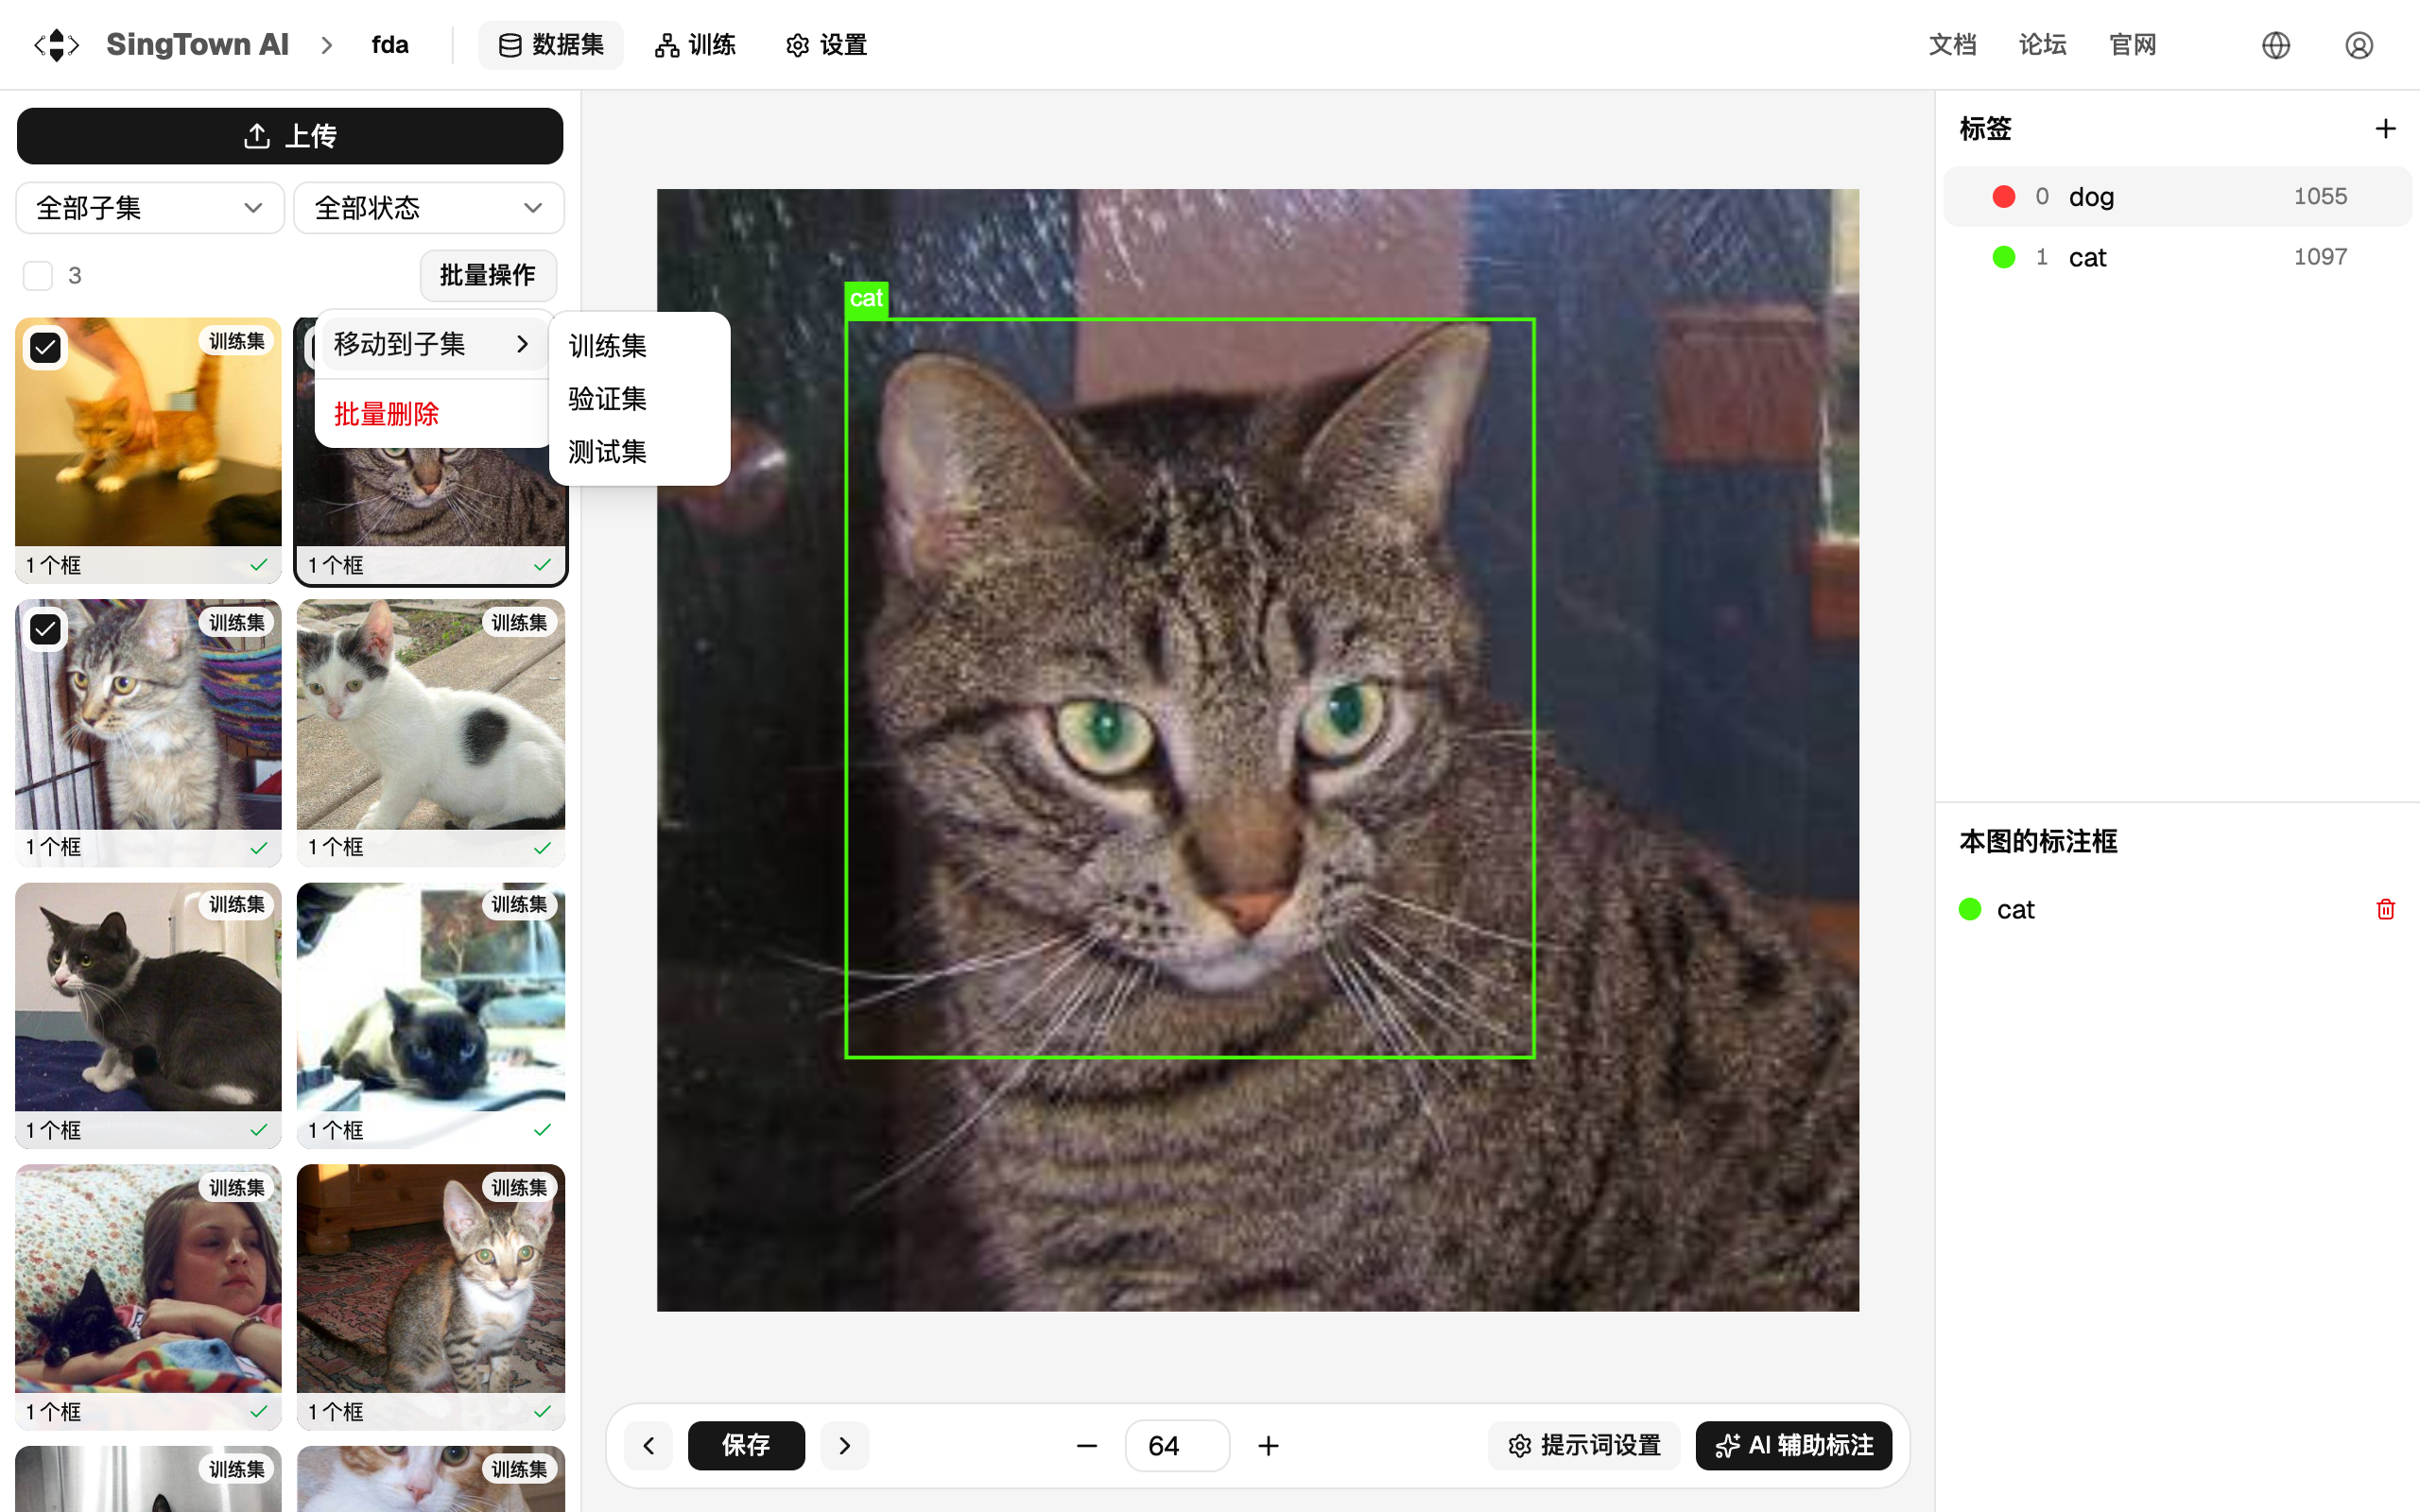
Task: Open the user account icon
Action: tap(2358, 45)
